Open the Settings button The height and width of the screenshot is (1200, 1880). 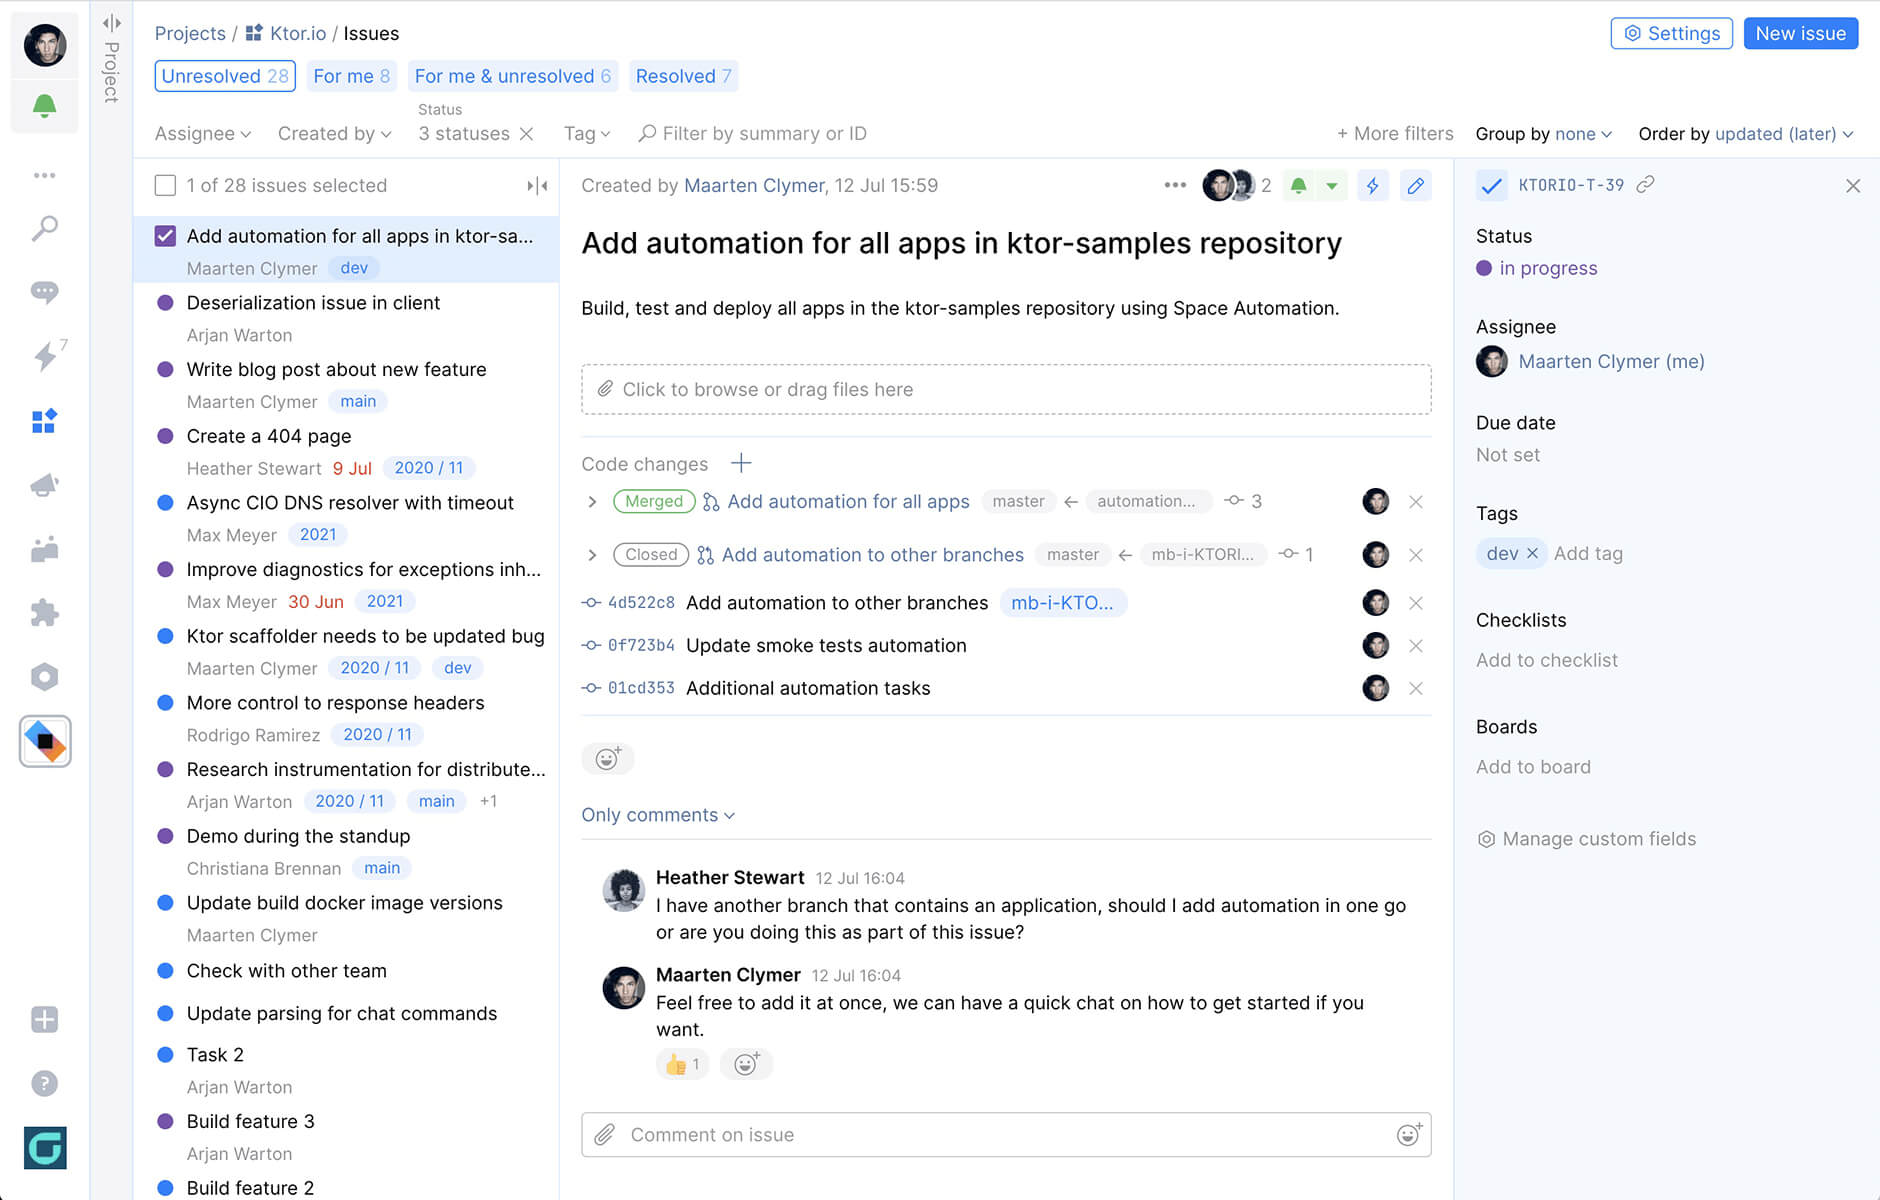tap(1671, 33)
